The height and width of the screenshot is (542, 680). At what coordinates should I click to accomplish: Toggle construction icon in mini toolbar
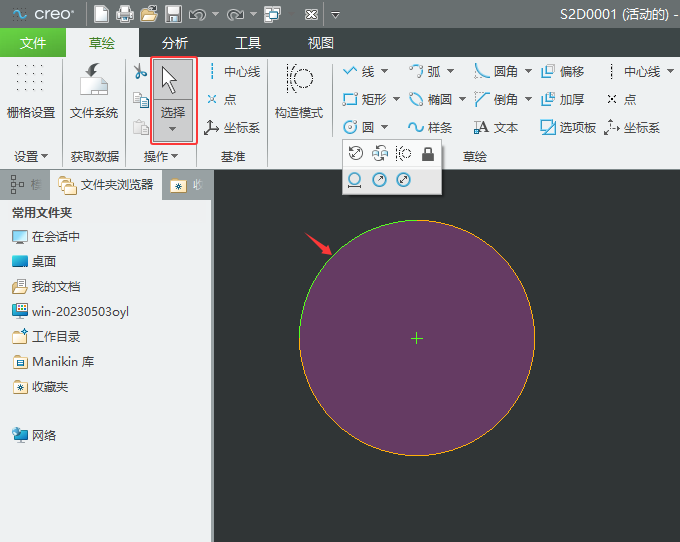click(x=403, y=153)
